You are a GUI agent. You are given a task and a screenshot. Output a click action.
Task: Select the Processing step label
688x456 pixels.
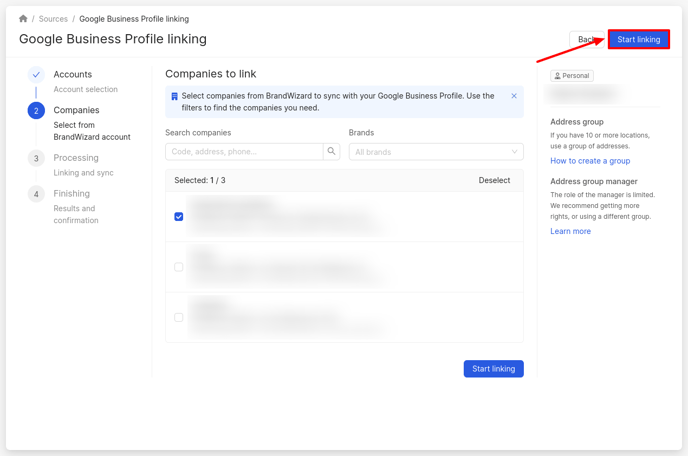(76, 158)
